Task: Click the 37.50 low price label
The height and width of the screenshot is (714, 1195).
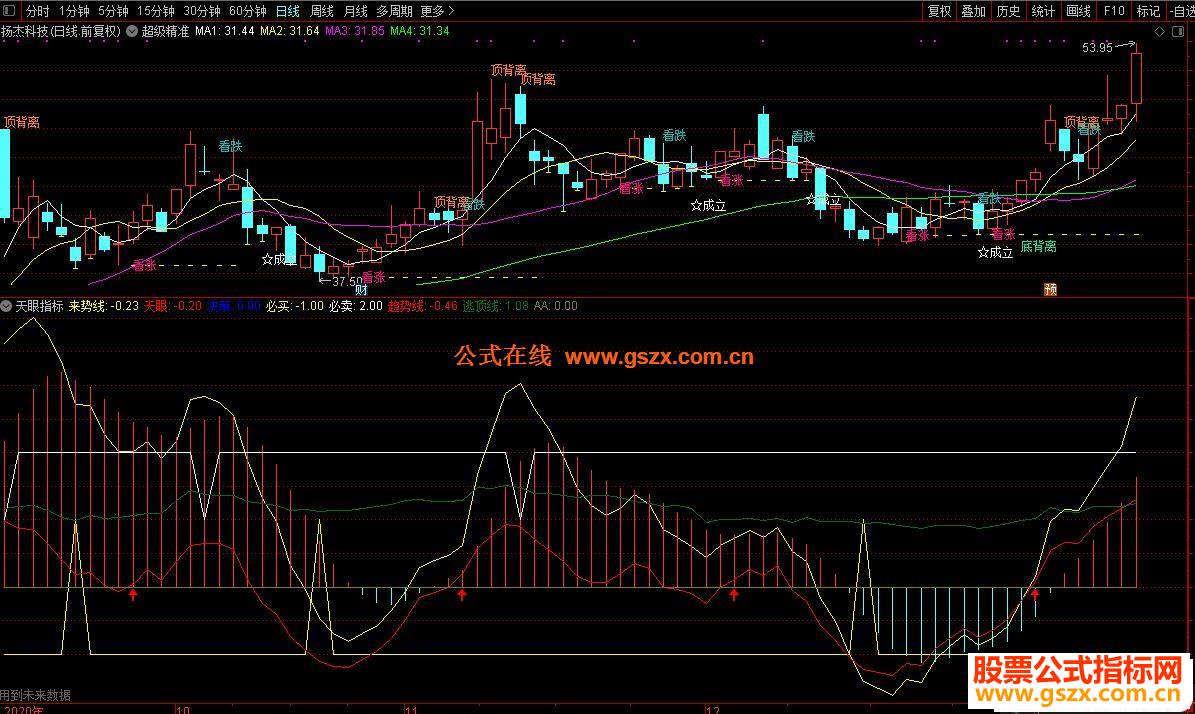Action: [348, 281]
